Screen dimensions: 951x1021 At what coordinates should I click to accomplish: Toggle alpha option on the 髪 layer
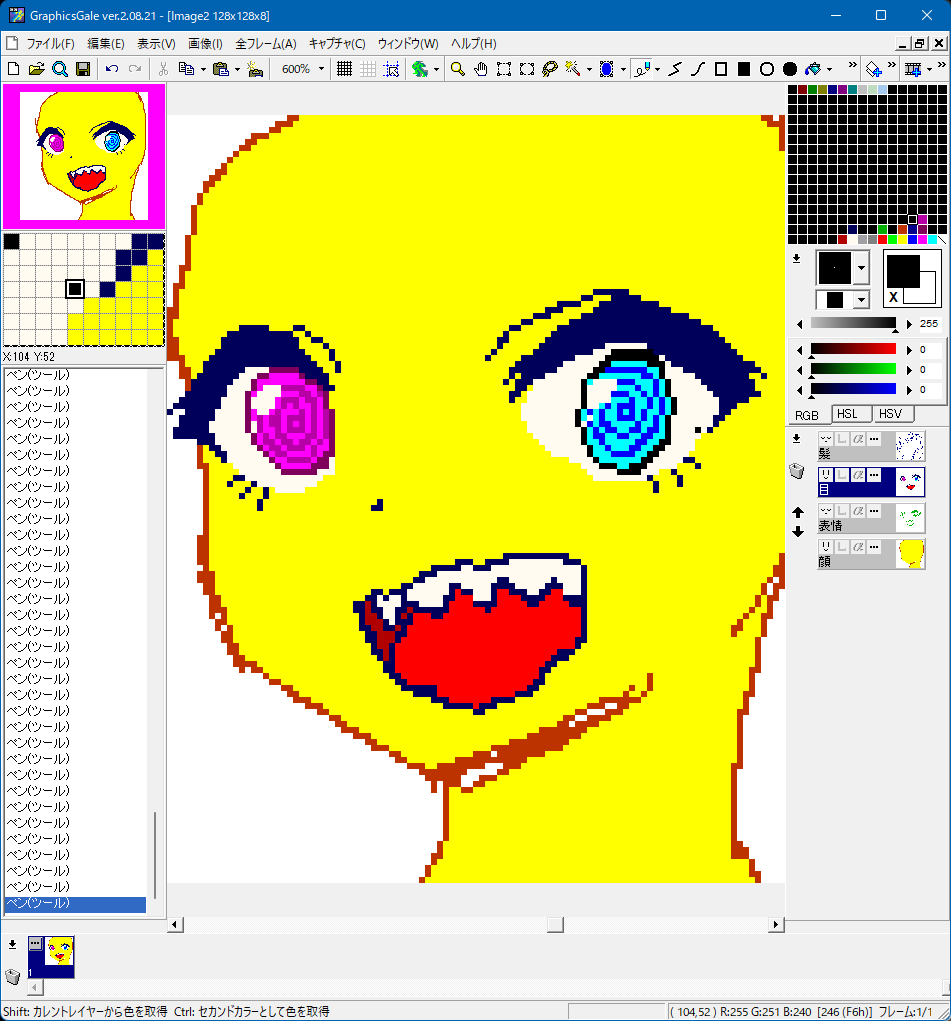click(x=858, y=439)
